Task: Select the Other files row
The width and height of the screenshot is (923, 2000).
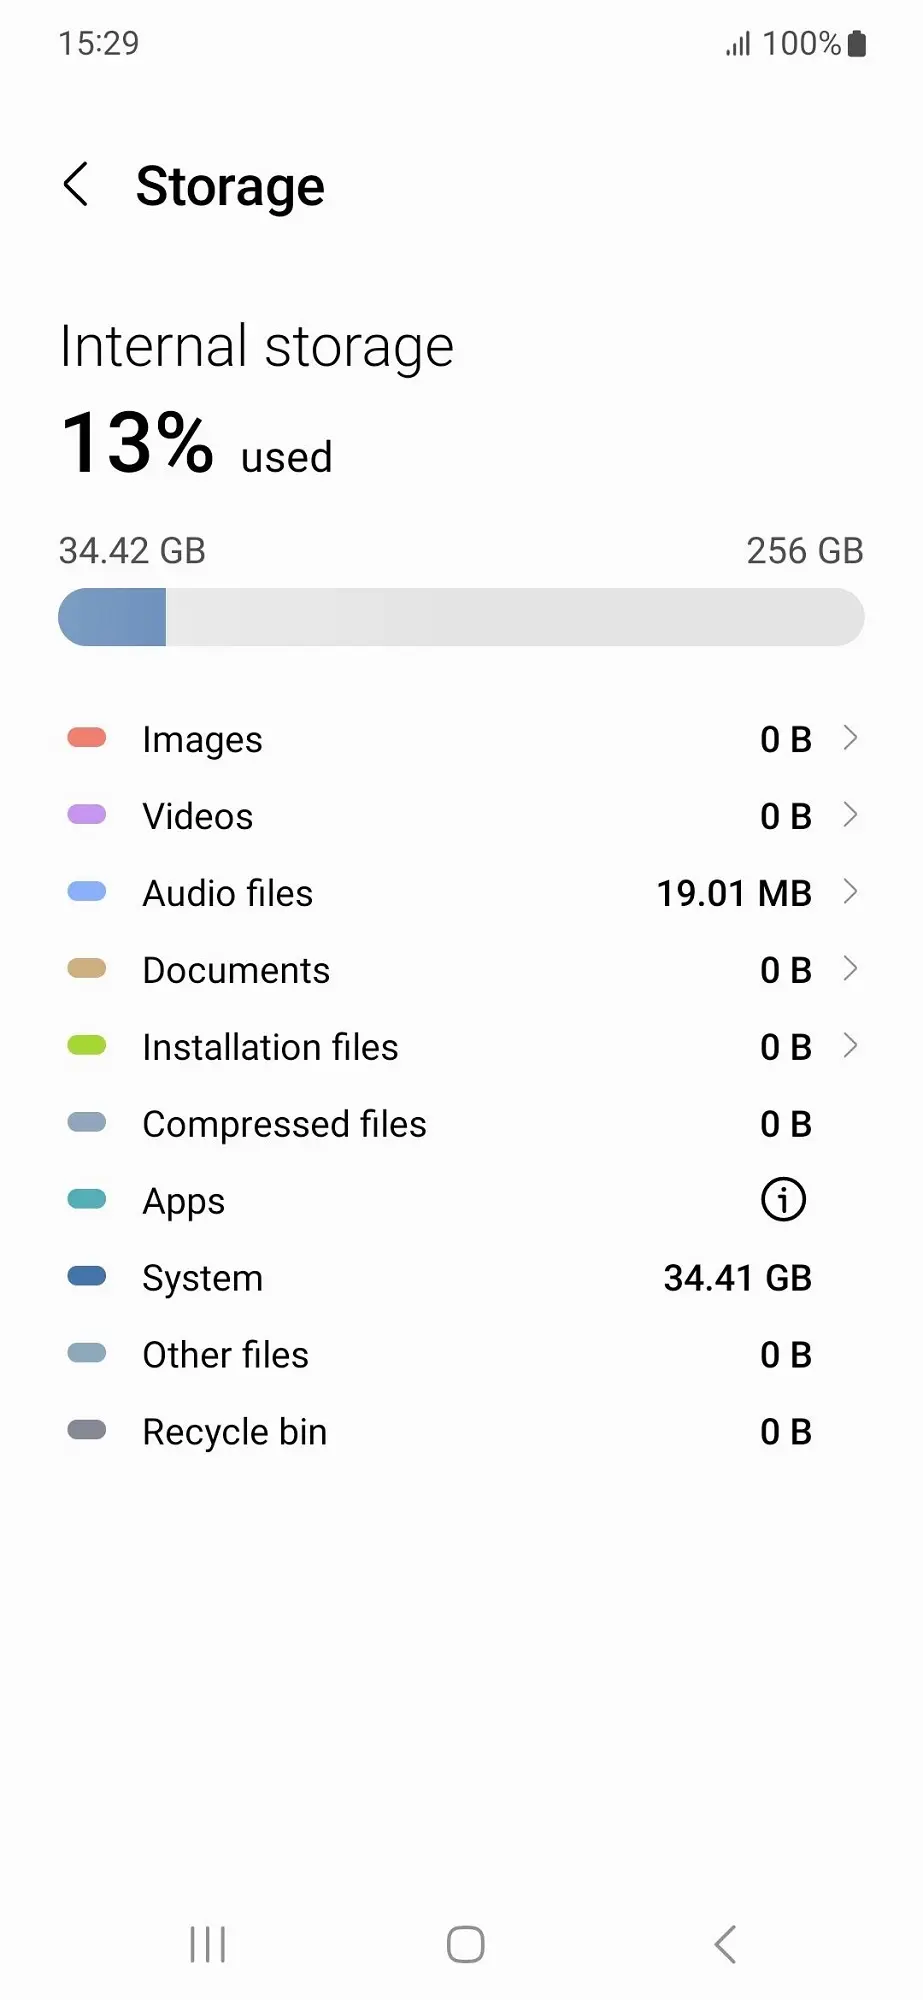Action: click(x=460, y=1353)
